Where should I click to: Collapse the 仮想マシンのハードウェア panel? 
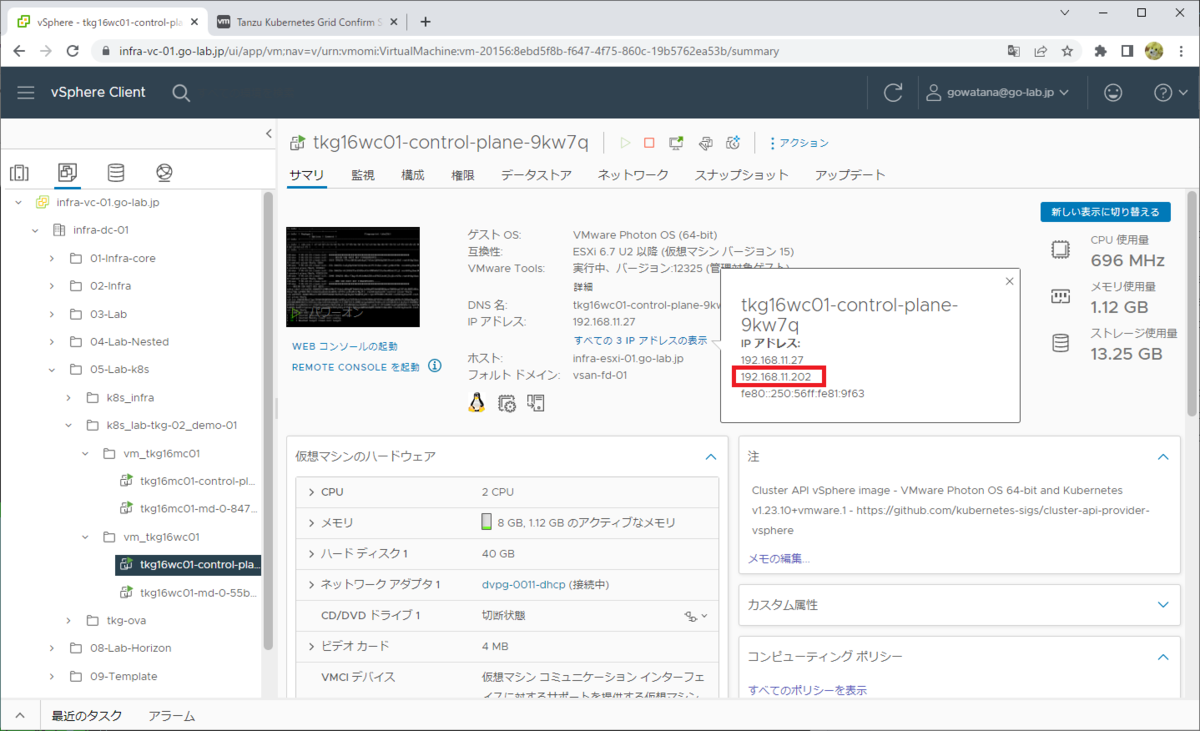(x=711, y=457)
